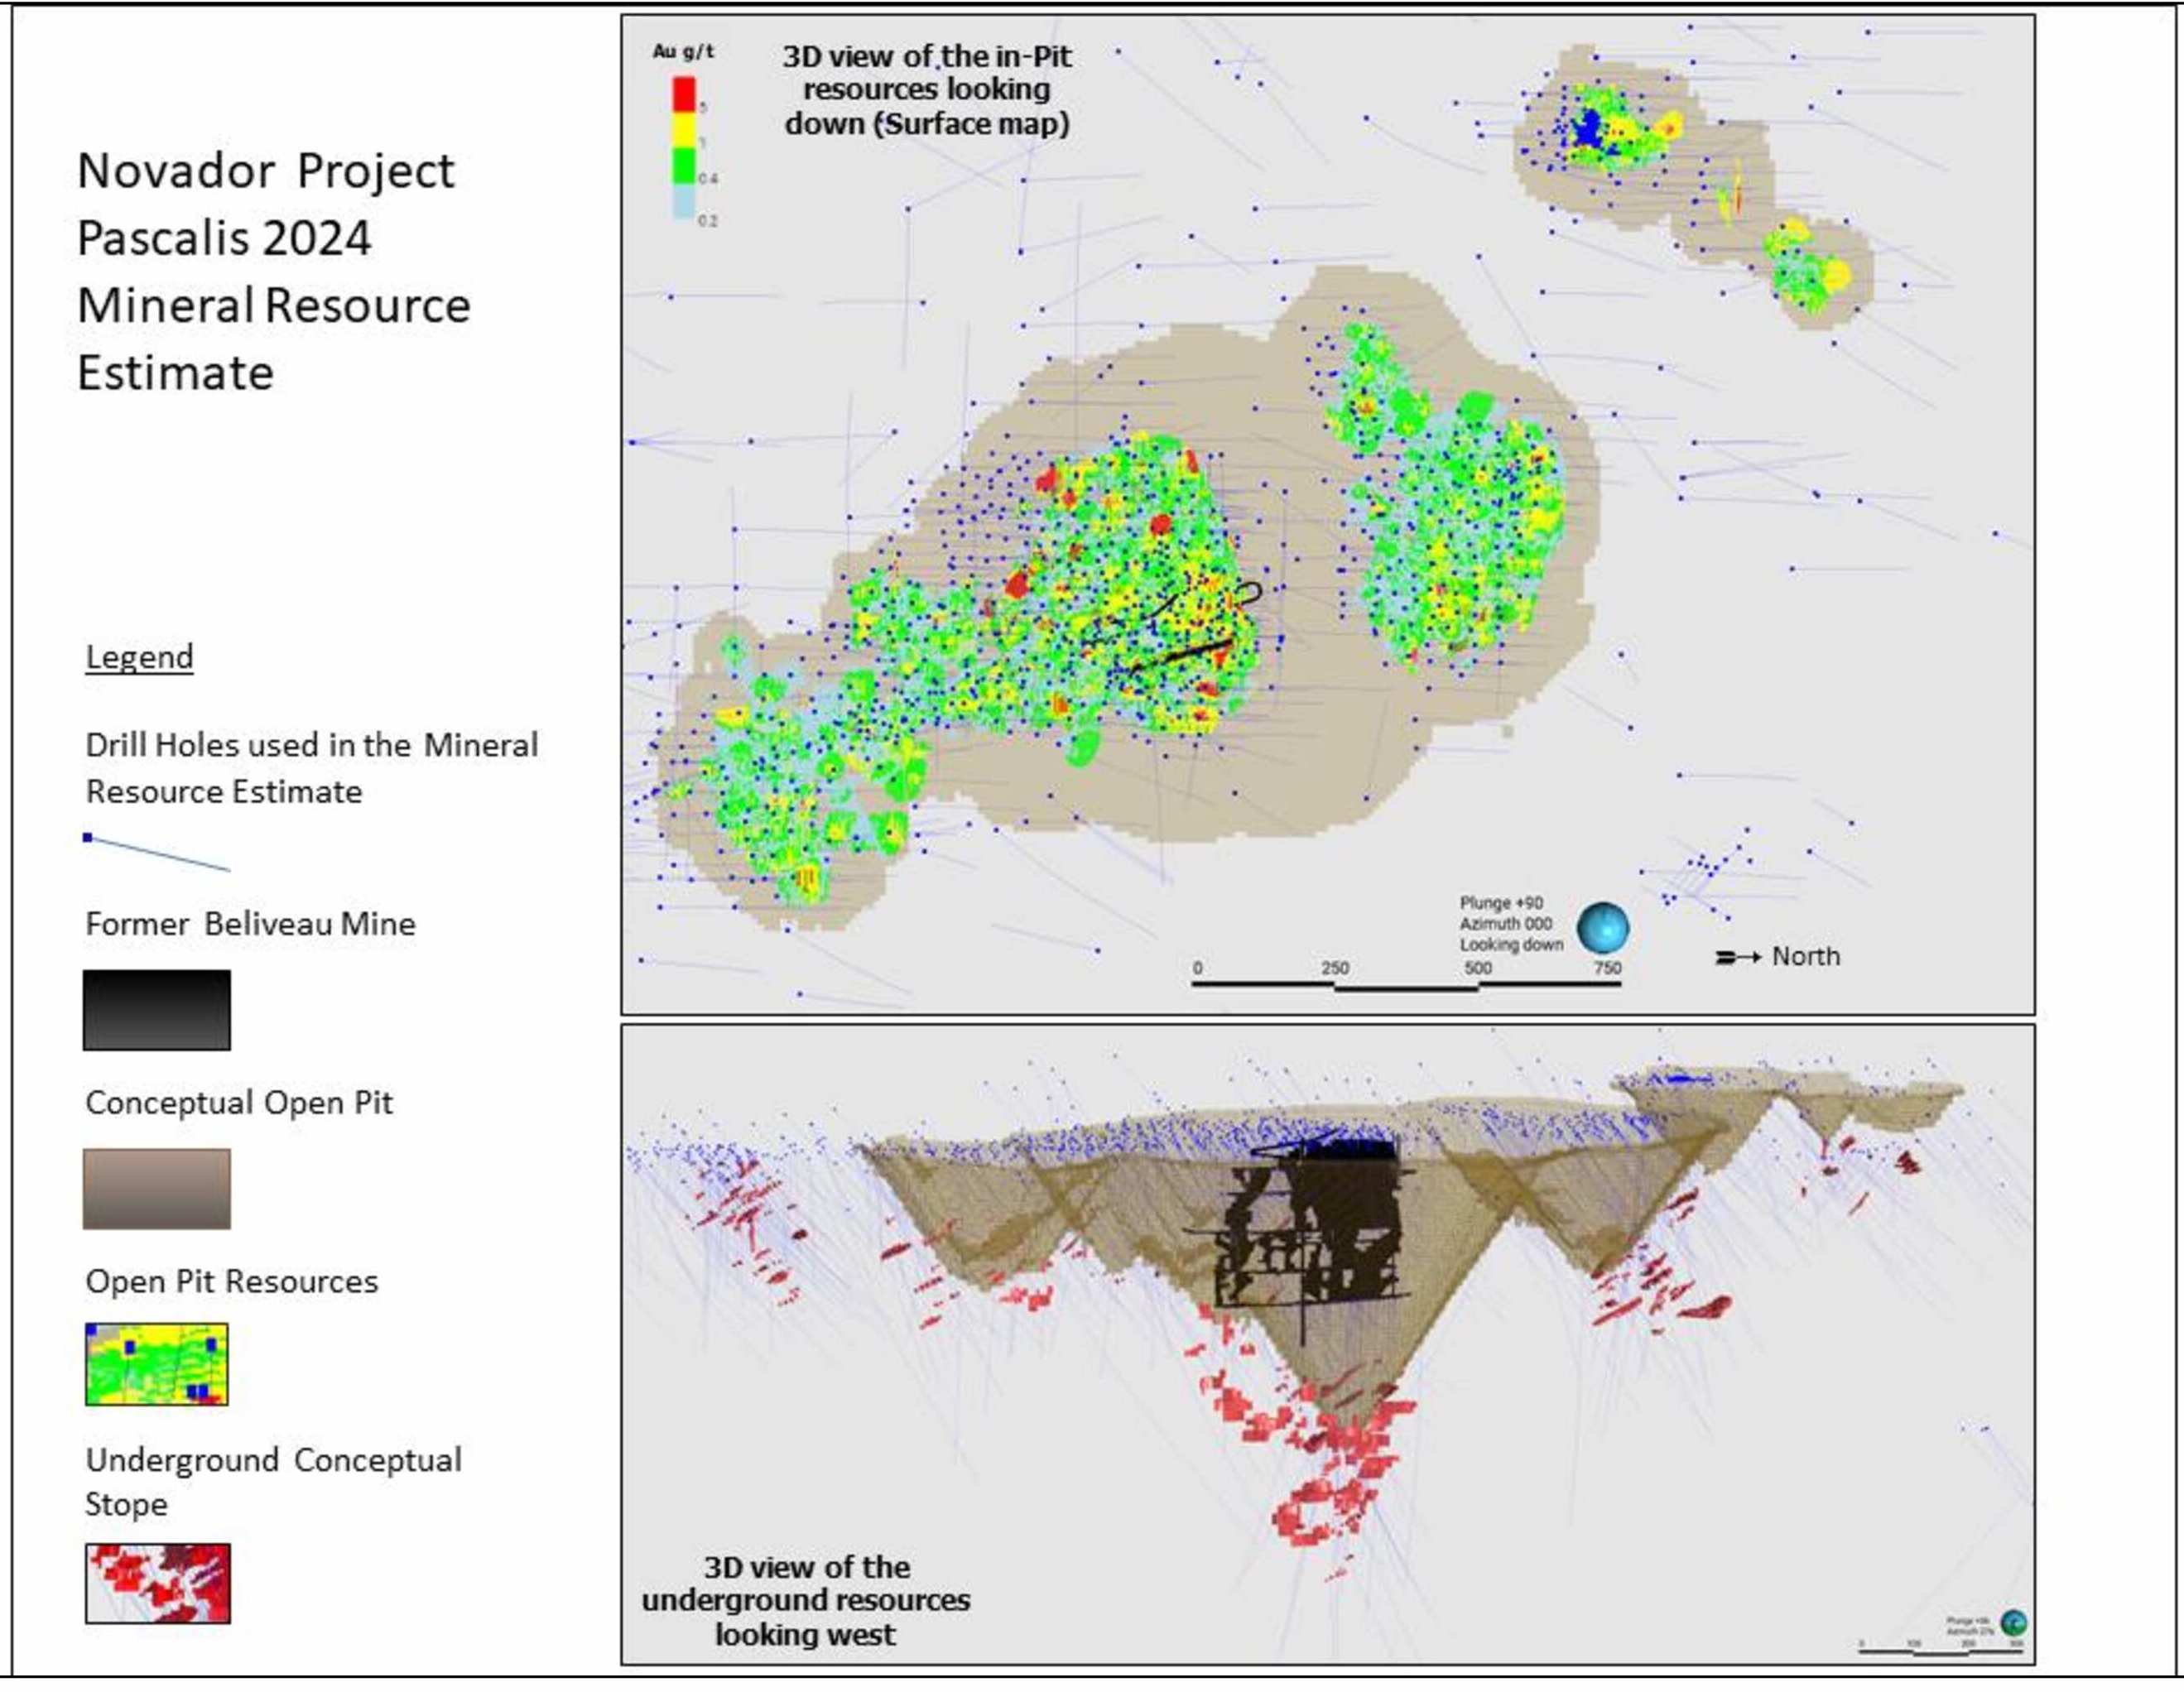Image resolution: width=2184 pixels, height=1692 pixels.
Task: Click the Conceptual Open Pit tan swatch
Action: [x=157, y=1188]
